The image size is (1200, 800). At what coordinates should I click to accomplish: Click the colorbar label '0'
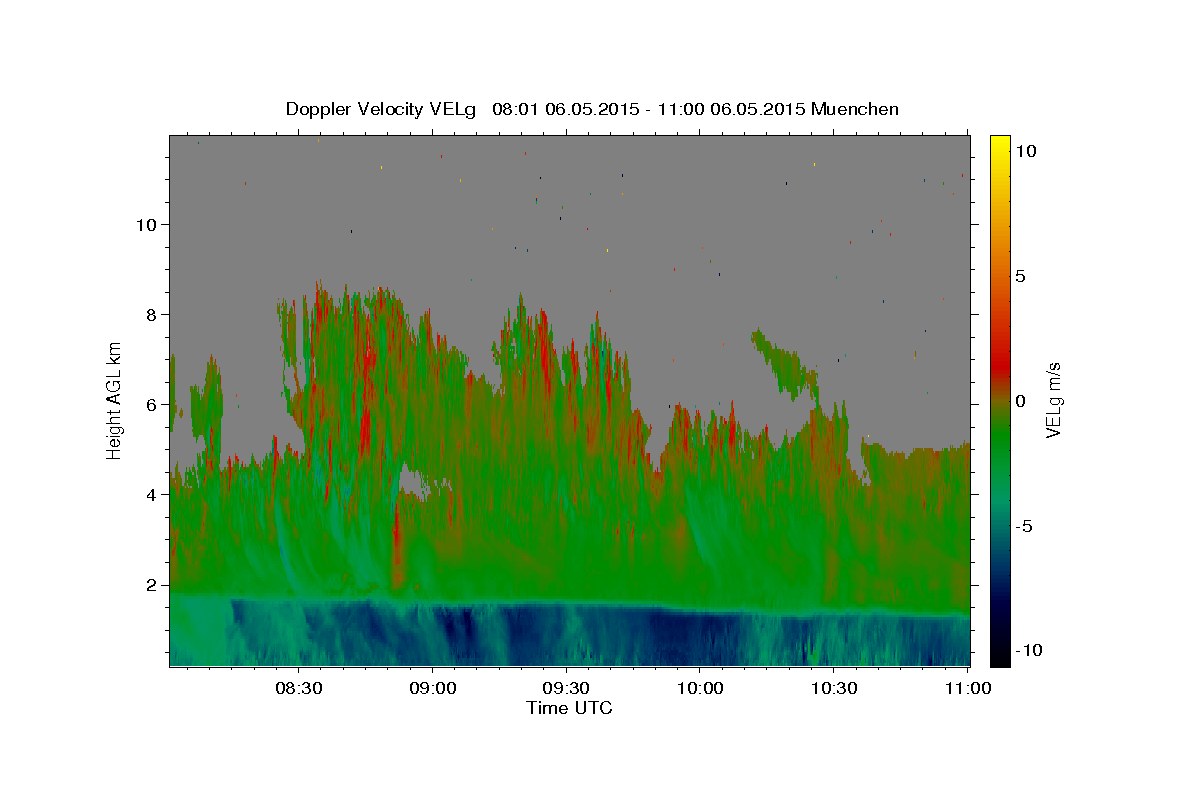(1020, 401)
